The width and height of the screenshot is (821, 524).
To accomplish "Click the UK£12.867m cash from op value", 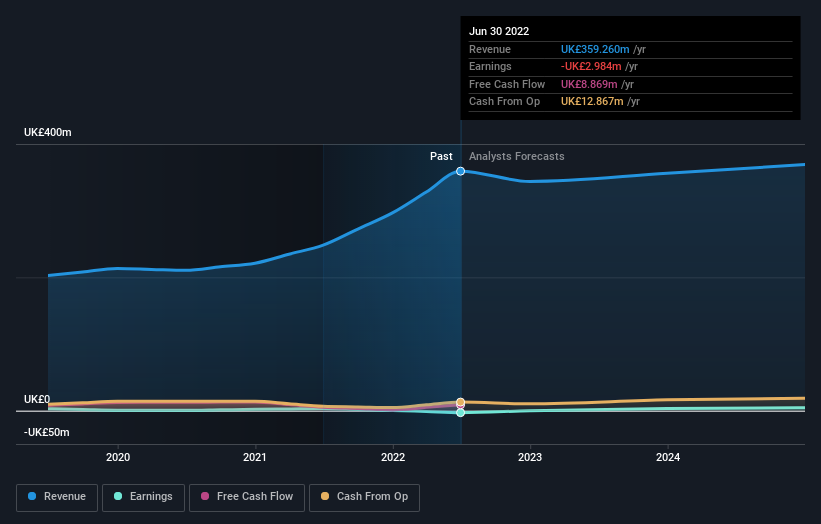I will pyautogui.click(x=592, y=102).
